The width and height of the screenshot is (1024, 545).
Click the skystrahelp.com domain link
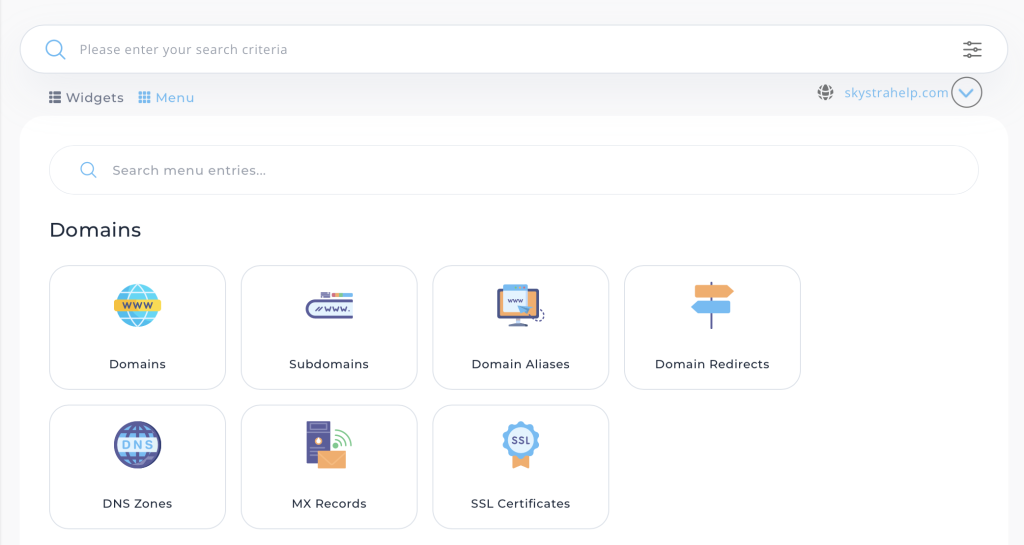[896, 92]
